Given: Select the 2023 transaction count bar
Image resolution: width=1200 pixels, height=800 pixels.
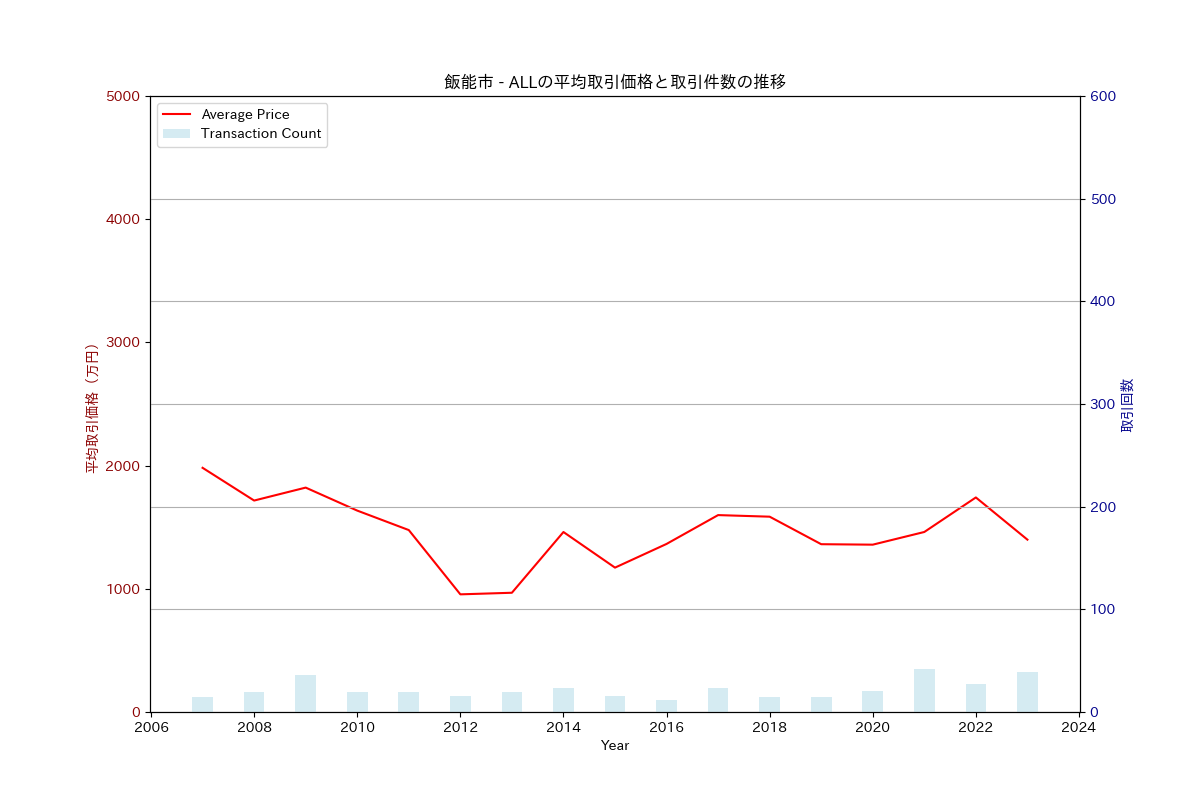Looking at the screenshot, I should pyautogui.click(x=1027, y=692).
